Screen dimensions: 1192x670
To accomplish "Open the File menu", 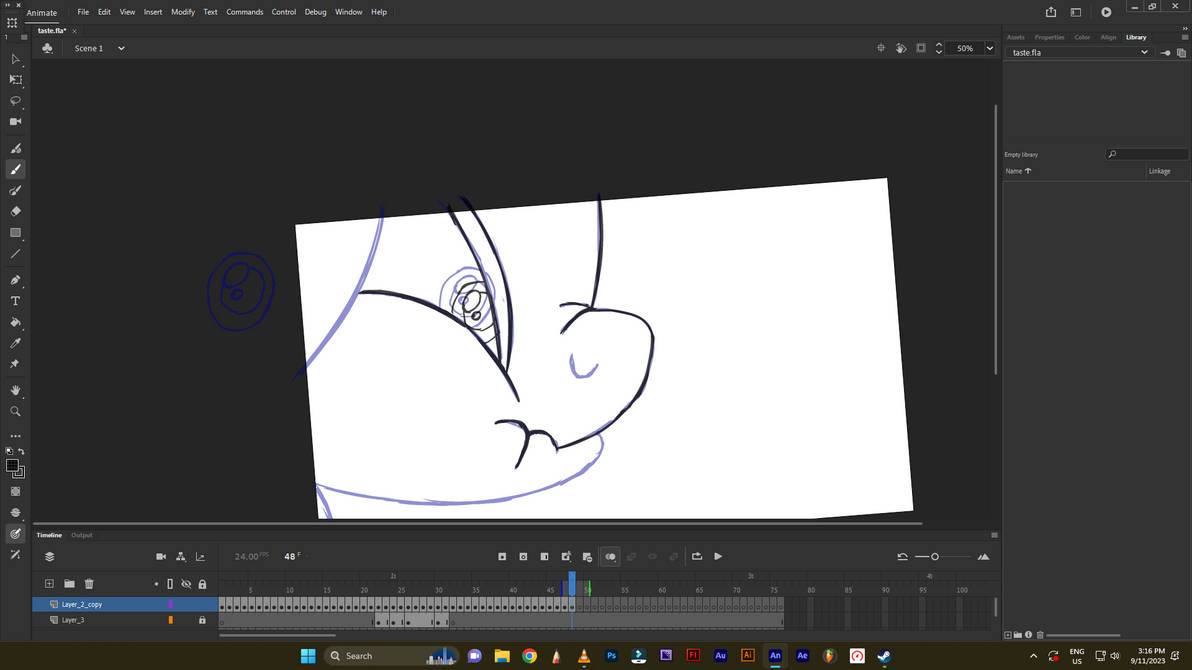I will (x=83, y=12).
